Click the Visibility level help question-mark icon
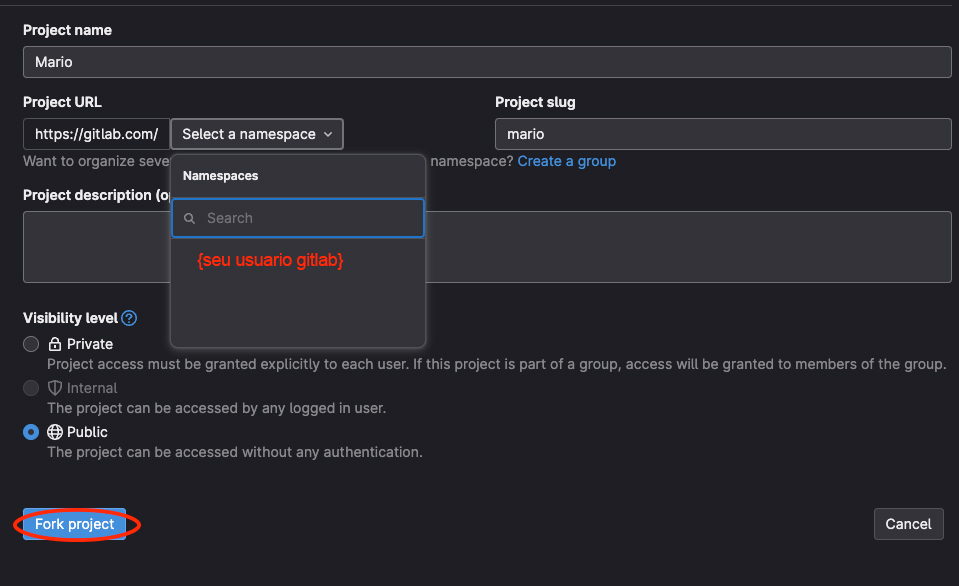The height and width of the screenshot is (586, 959). [x=129, y=318]
